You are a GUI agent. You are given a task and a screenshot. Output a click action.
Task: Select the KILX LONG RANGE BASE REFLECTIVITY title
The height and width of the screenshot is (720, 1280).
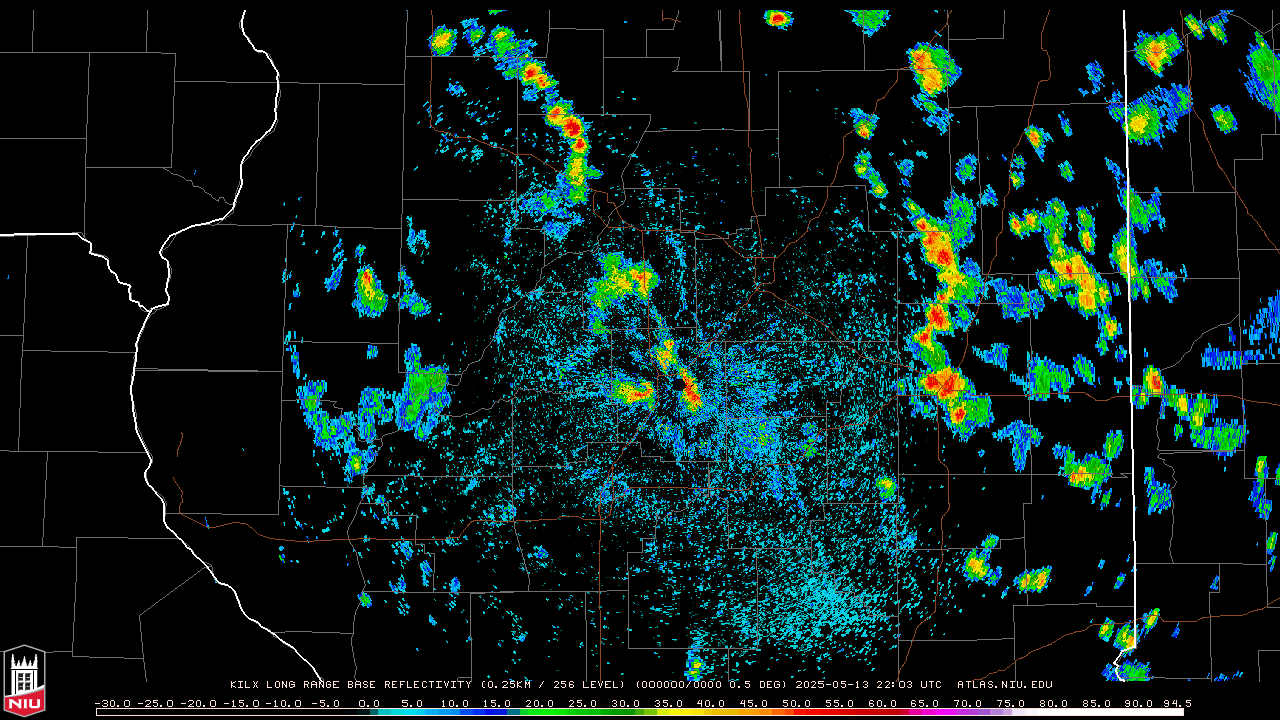tap(351, 685)
